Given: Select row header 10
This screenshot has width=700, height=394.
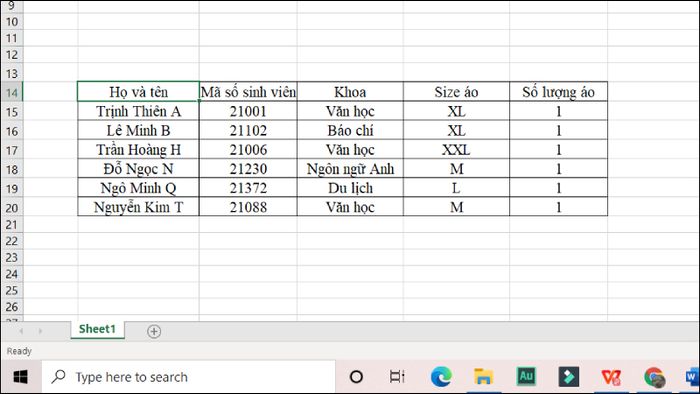Looking at the screenshot, I should (12, 22).
